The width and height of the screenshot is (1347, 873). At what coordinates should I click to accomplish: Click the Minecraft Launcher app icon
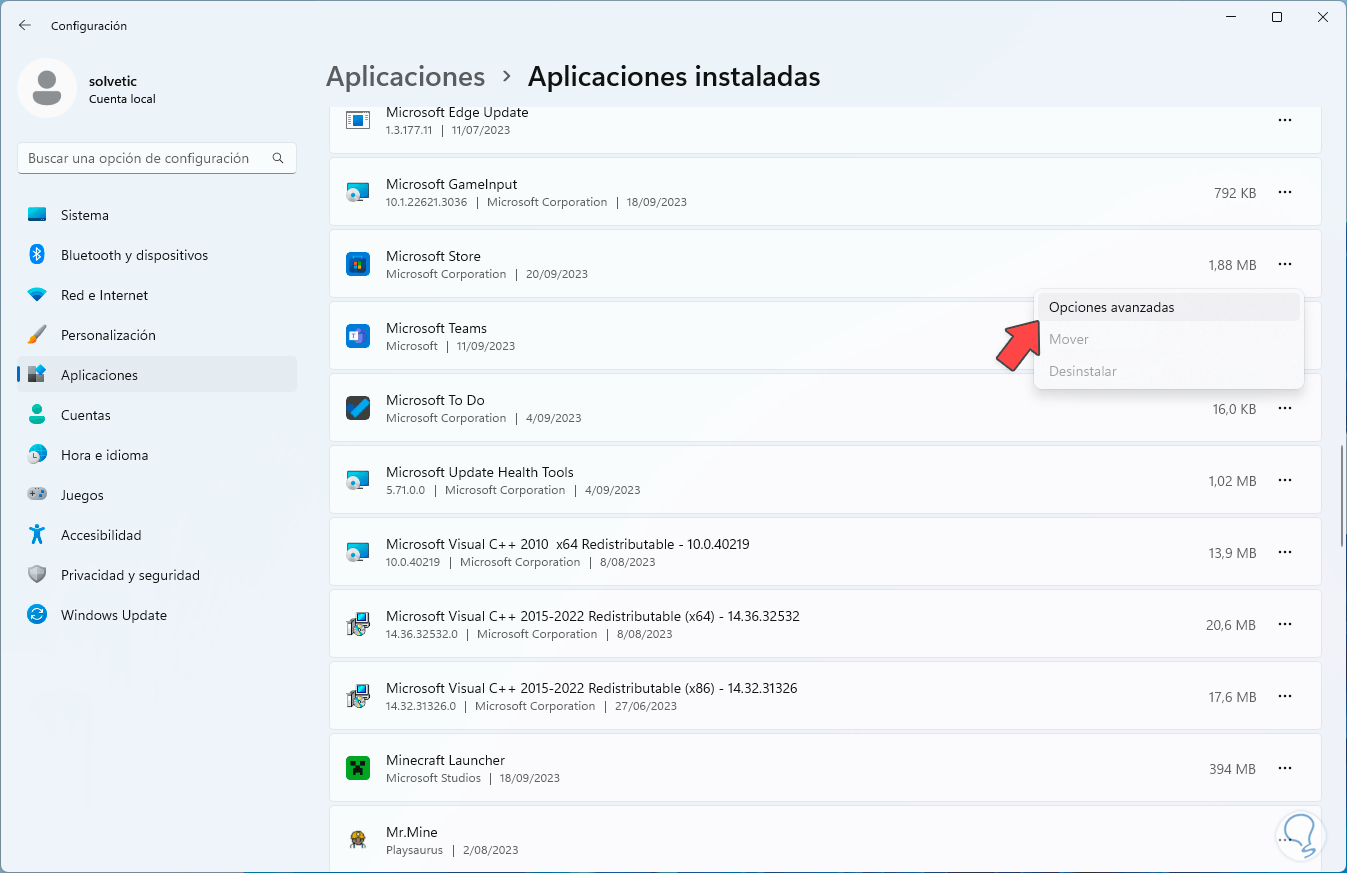[x=358, y=768]
